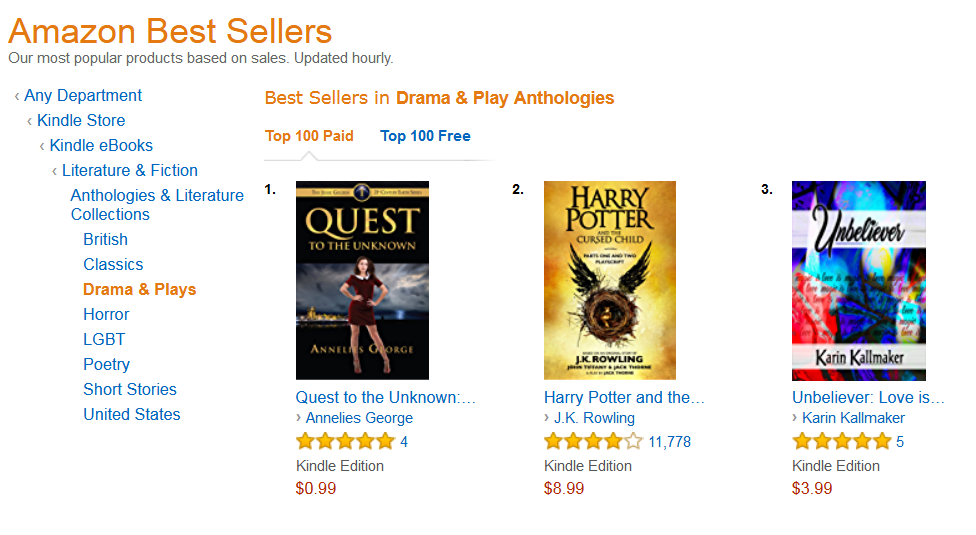Go back to Any Department
976x535 pixels.
tap(83, 96)
